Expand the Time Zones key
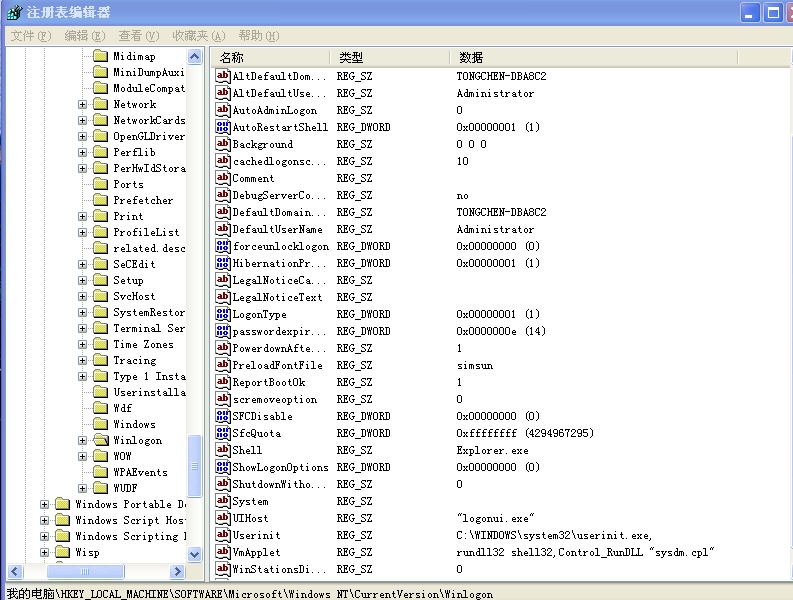The image size is (793, 600). [x=82, y=345]
